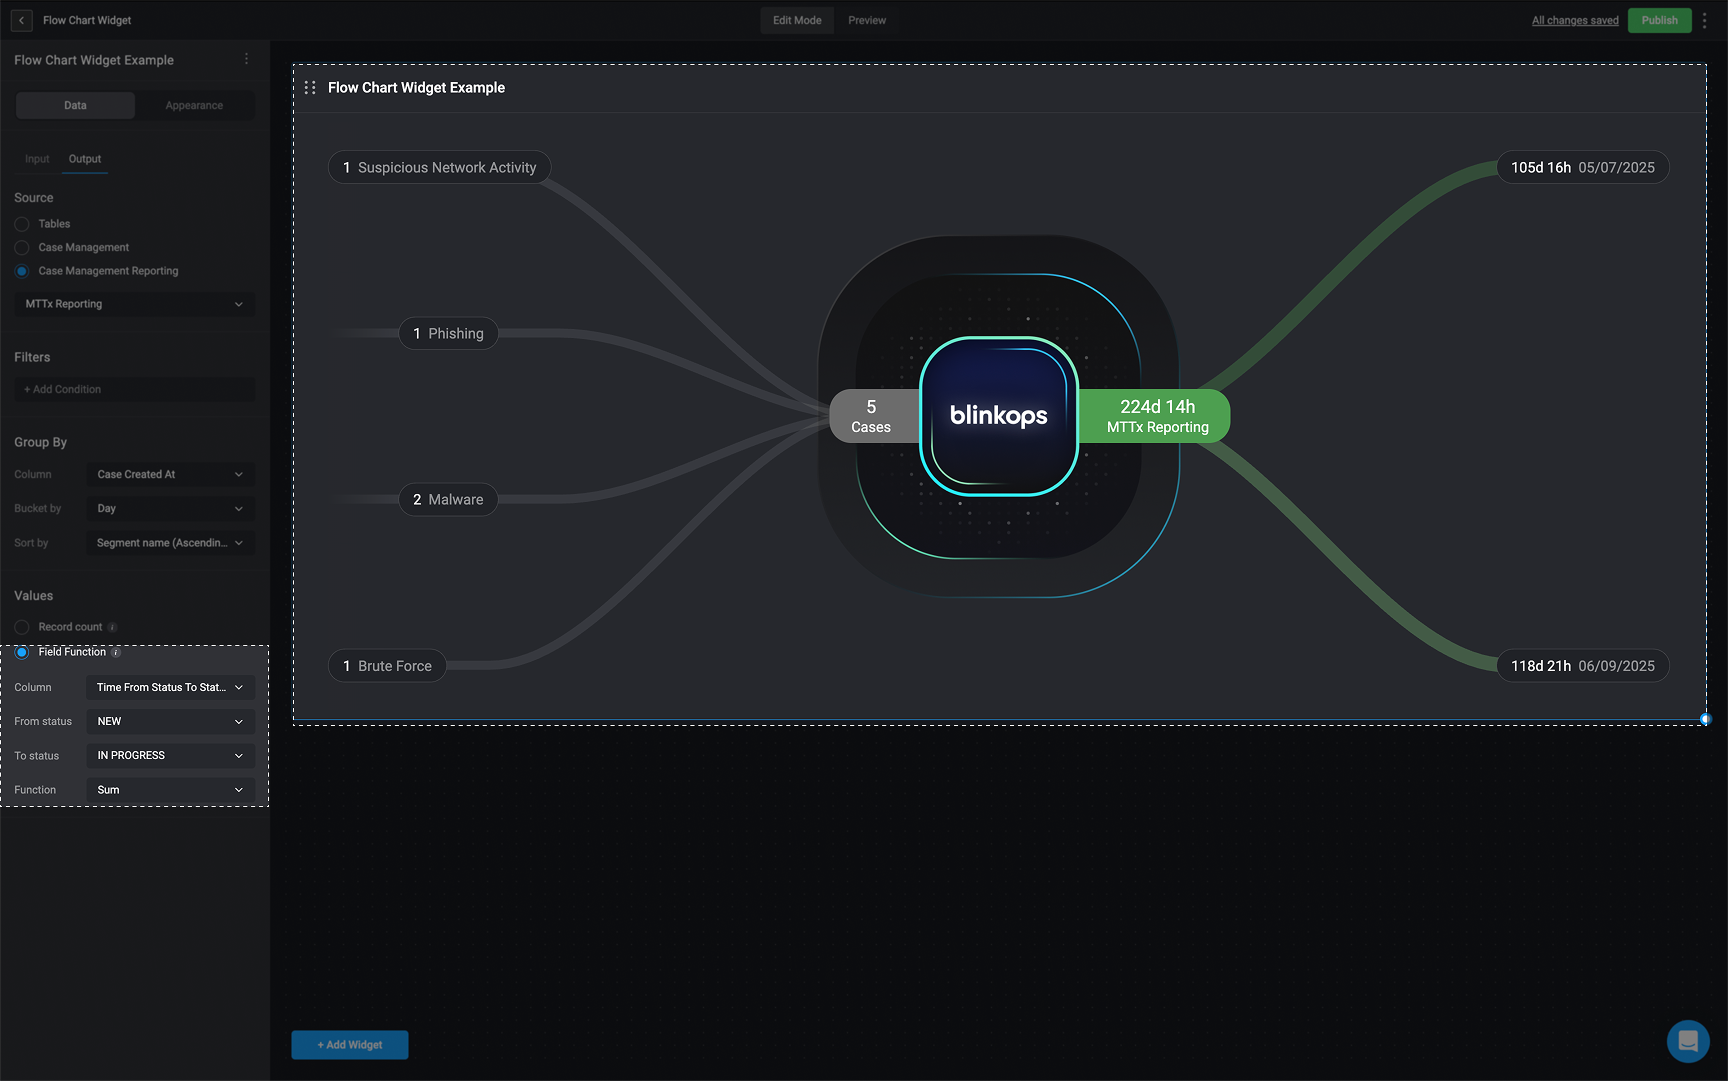Open the Function Sum dropdown

tap(170, 790)
